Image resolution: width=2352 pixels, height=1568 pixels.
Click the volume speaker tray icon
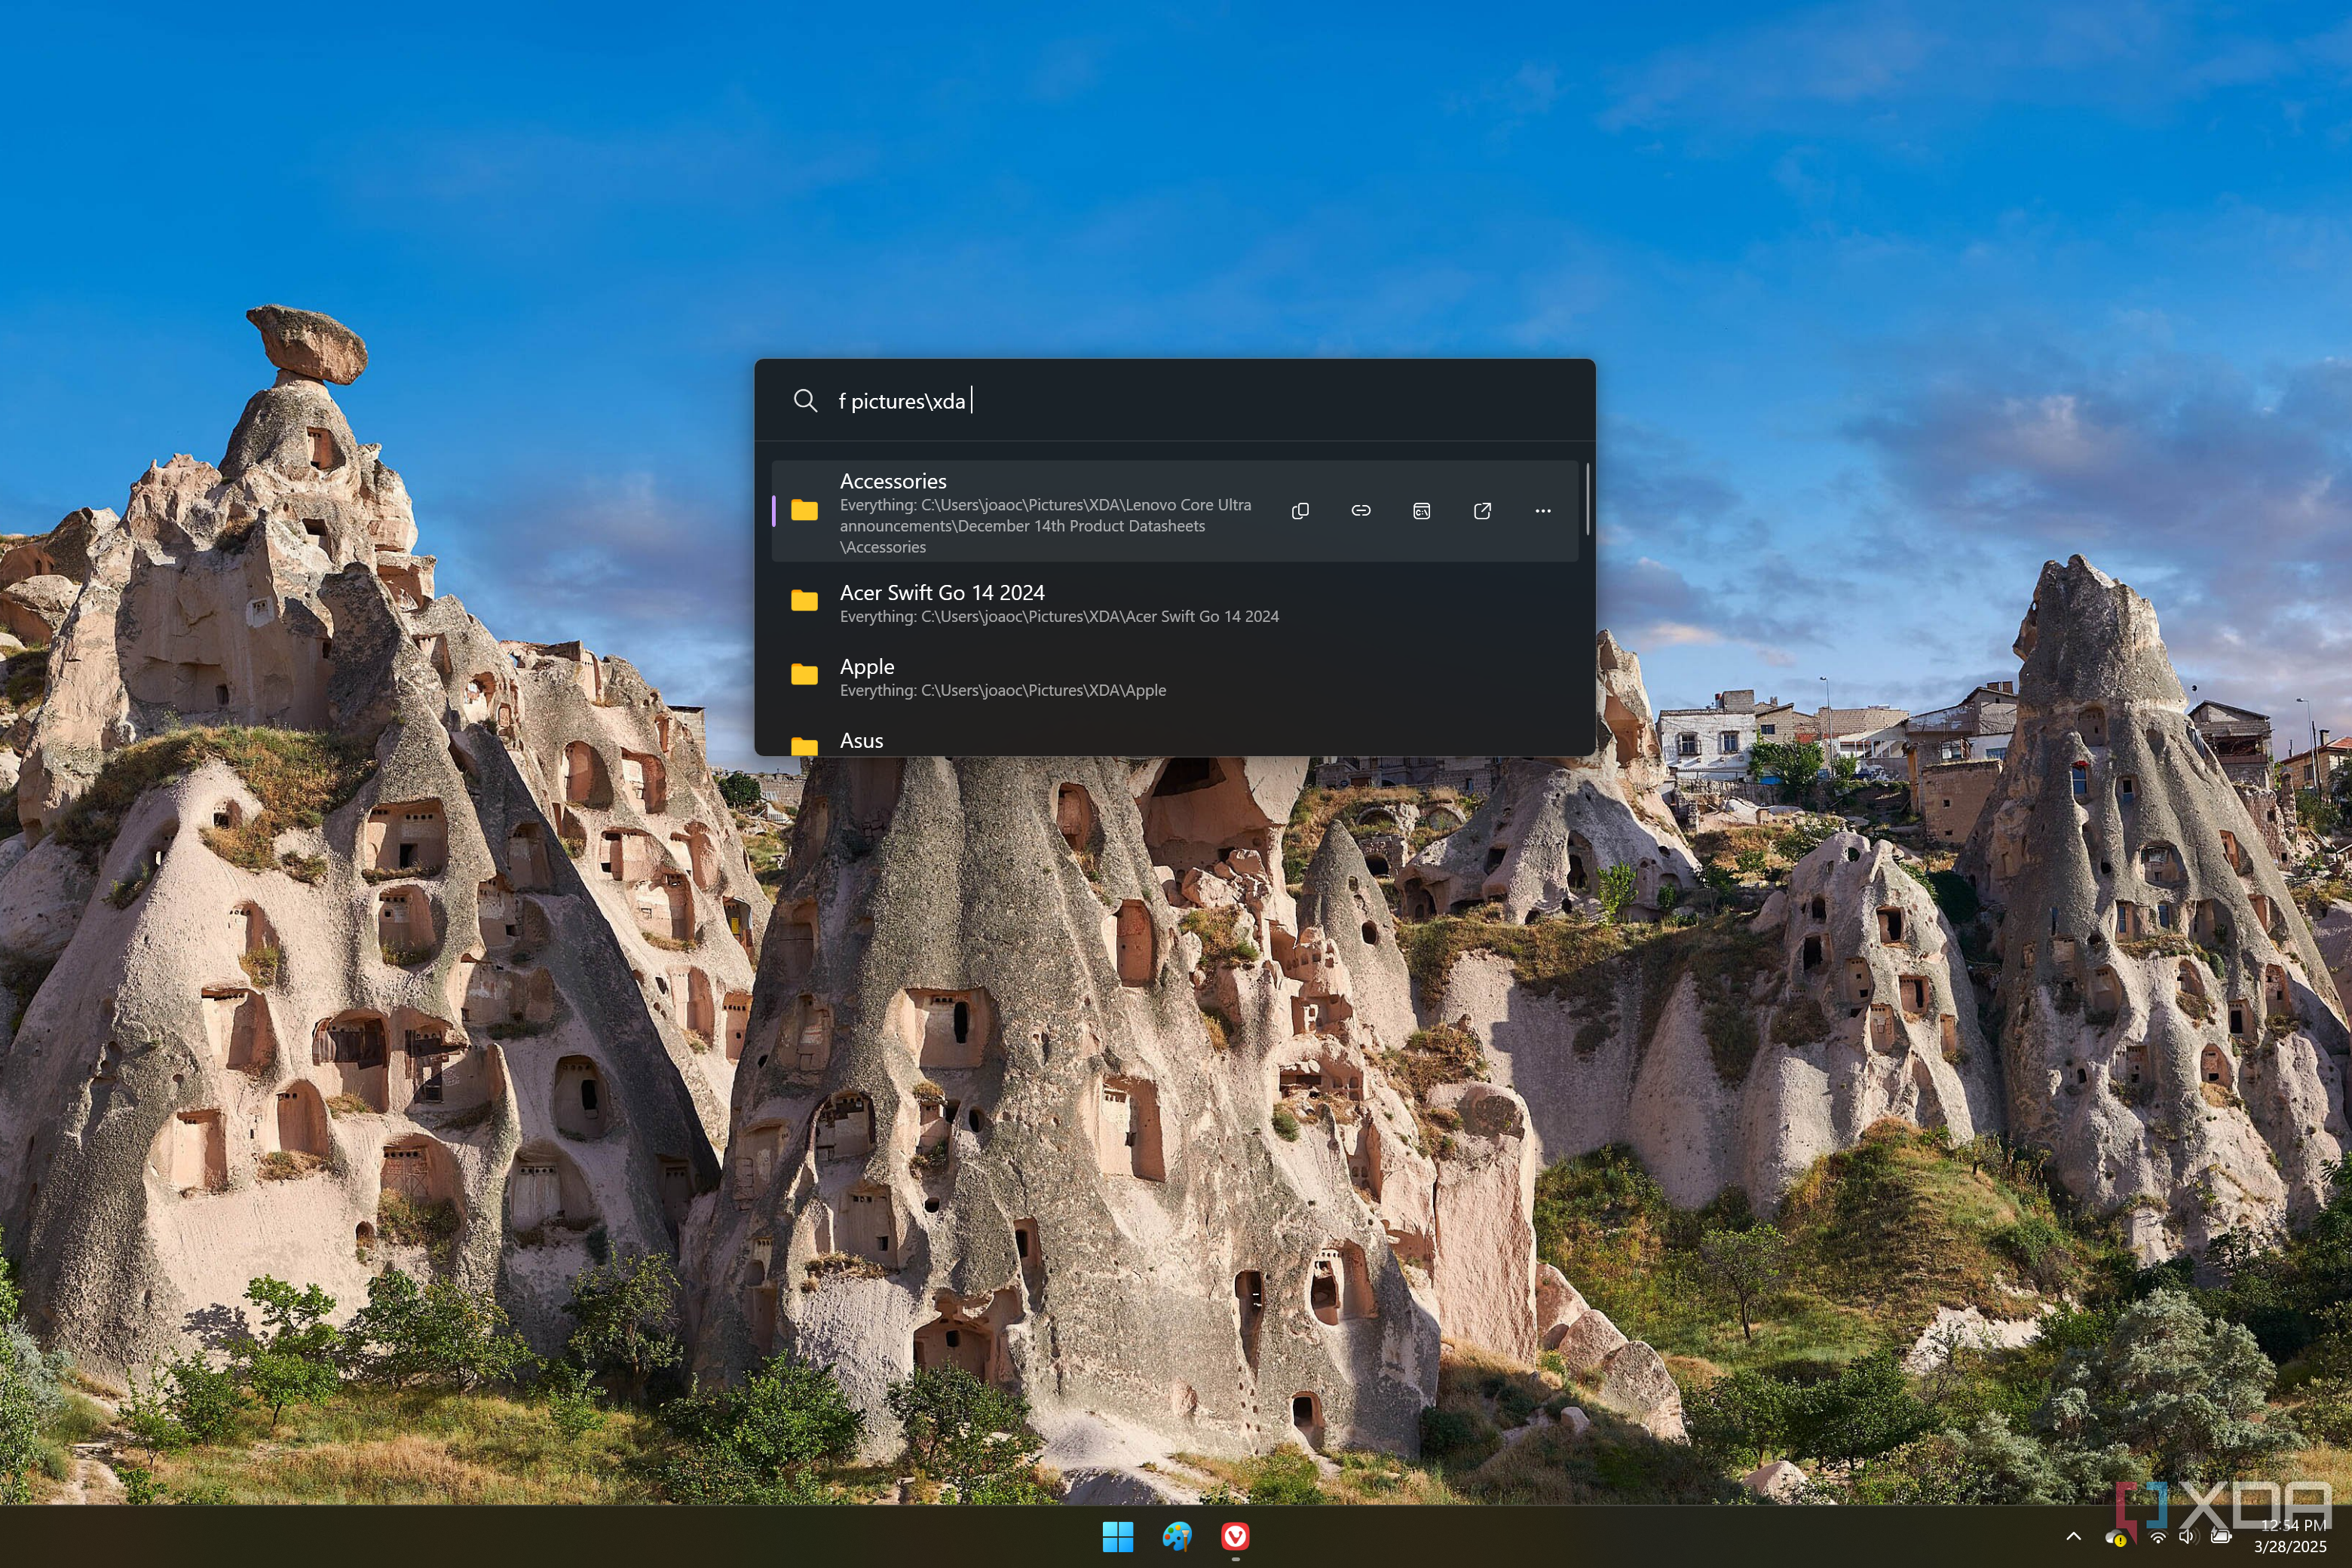click(x=2187, y=1536)
